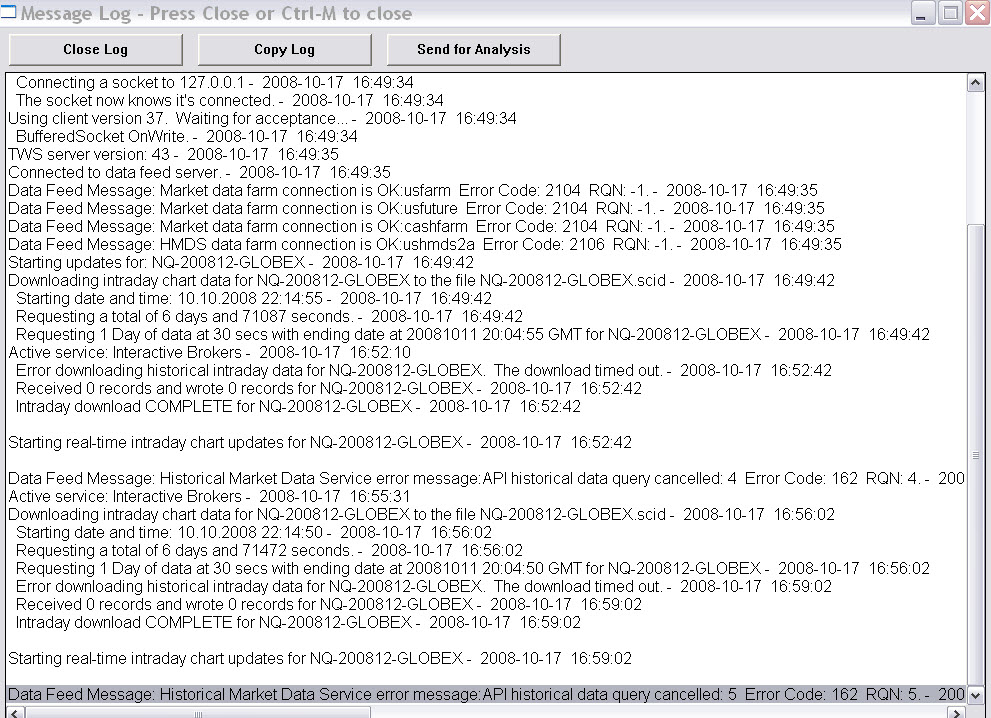Click the vertical scrollbar up arrow
This screenshot has width=991, height=718.
click(x=975, y=83)
